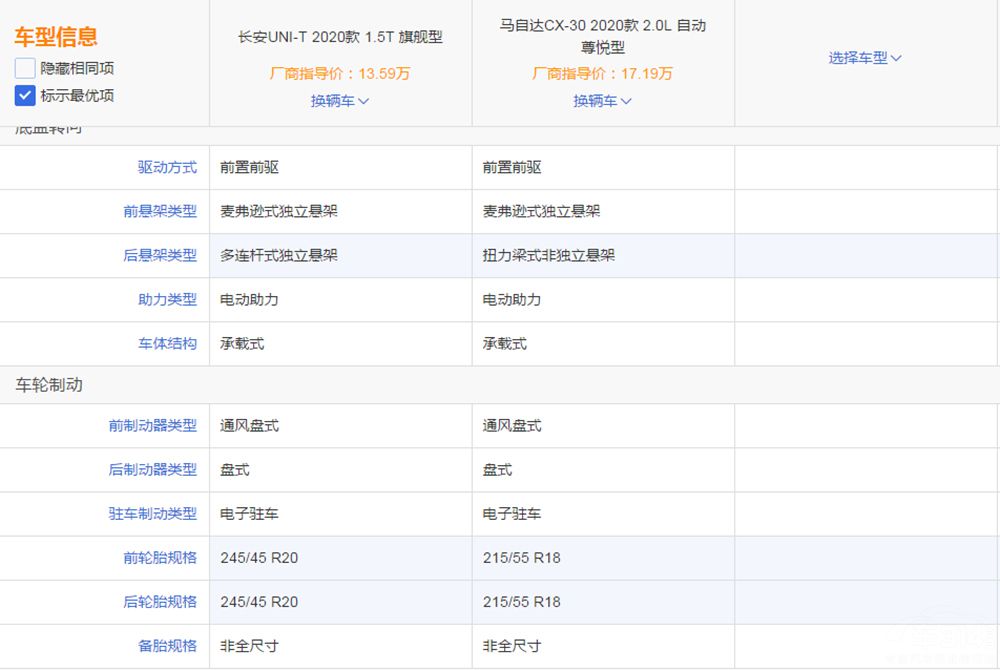Viewport: 1000px width, 670px height.
Task: Select the 车体结构 parameter label
Action: (x=167, y=344)
